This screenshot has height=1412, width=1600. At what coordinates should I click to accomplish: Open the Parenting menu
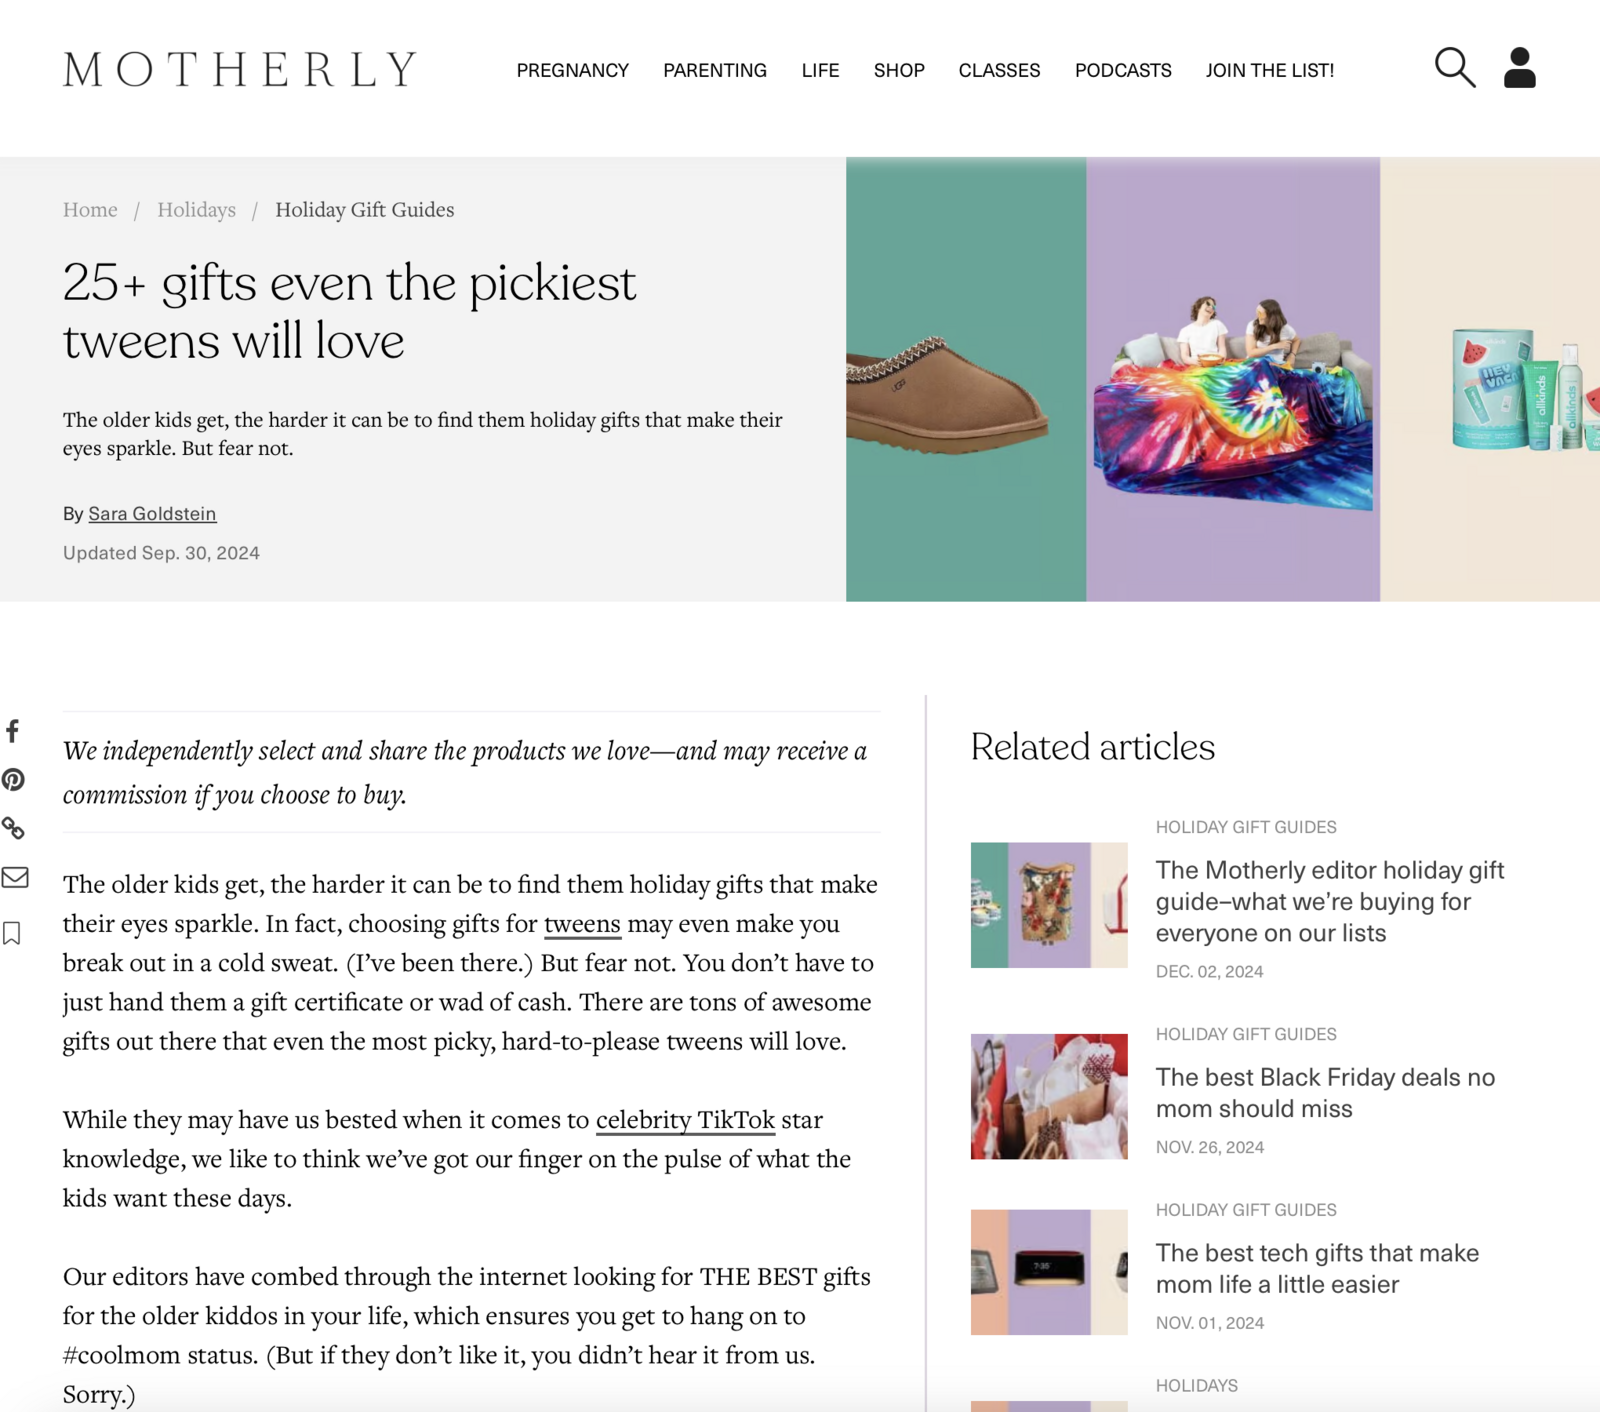715,71
